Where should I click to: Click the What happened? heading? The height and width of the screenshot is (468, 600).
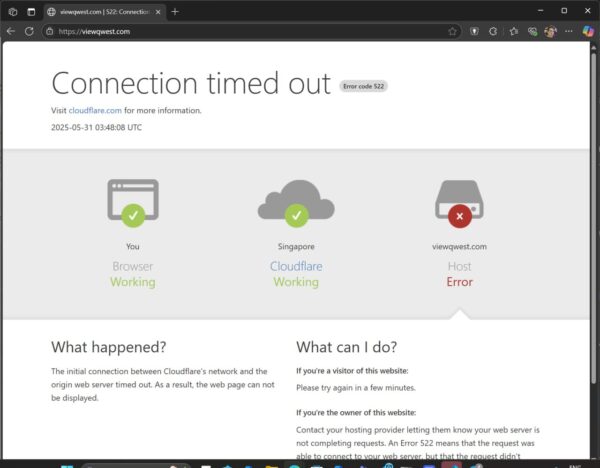click(x=109, y=347)
